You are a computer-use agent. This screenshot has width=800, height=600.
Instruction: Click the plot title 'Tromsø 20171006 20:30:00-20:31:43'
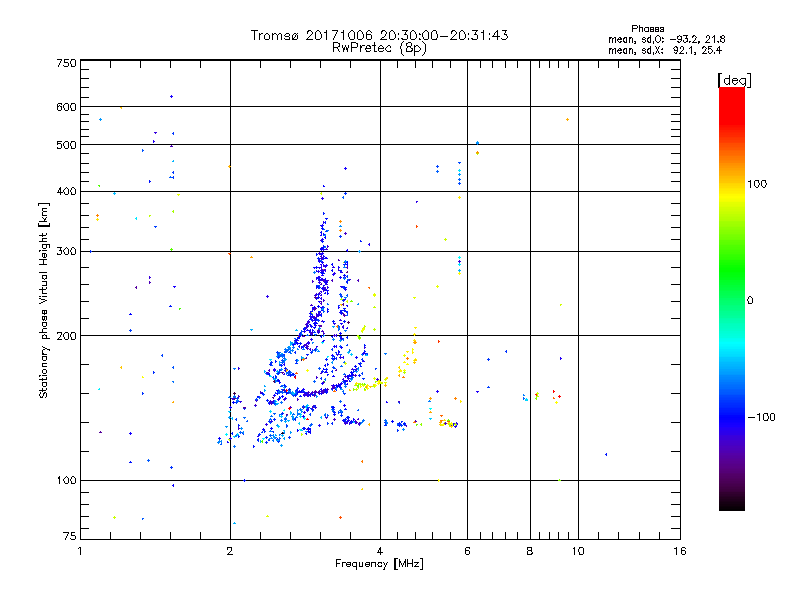379,35
